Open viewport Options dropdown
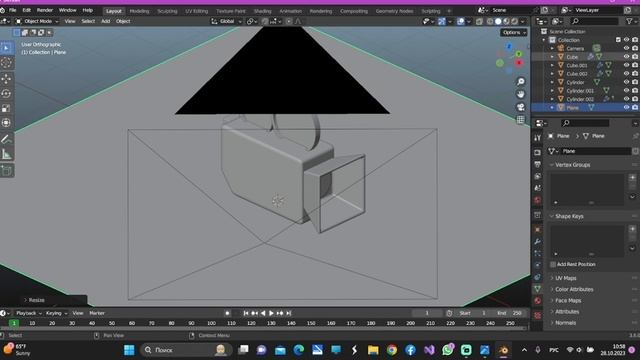This screenshot has height=360, width=640. click(x=514, y=33)
